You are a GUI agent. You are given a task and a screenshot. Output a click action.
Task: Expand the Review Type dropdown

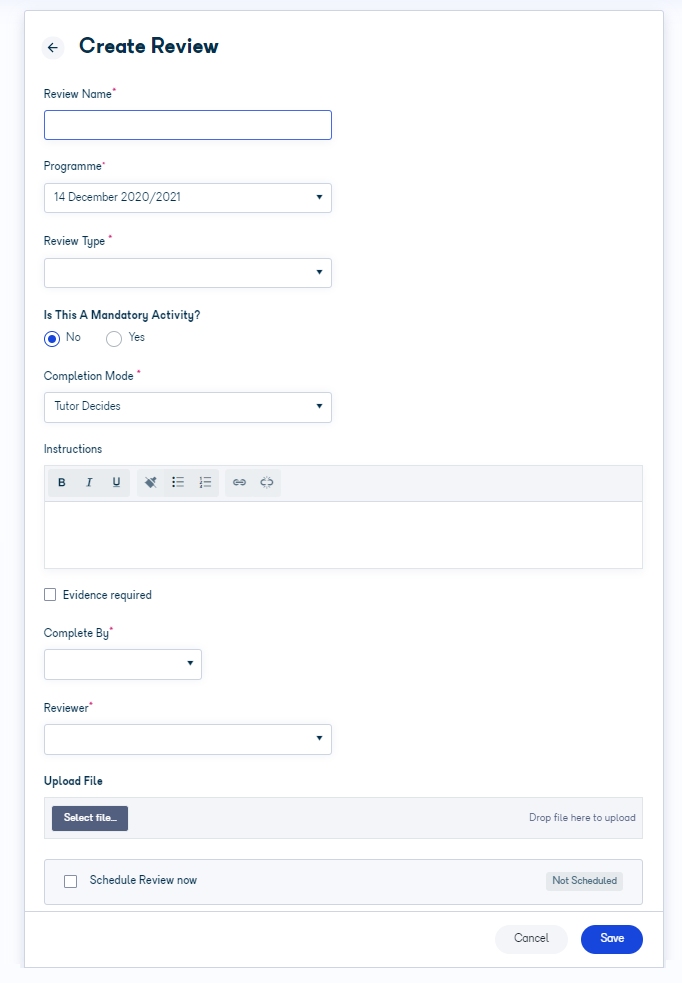187,273
